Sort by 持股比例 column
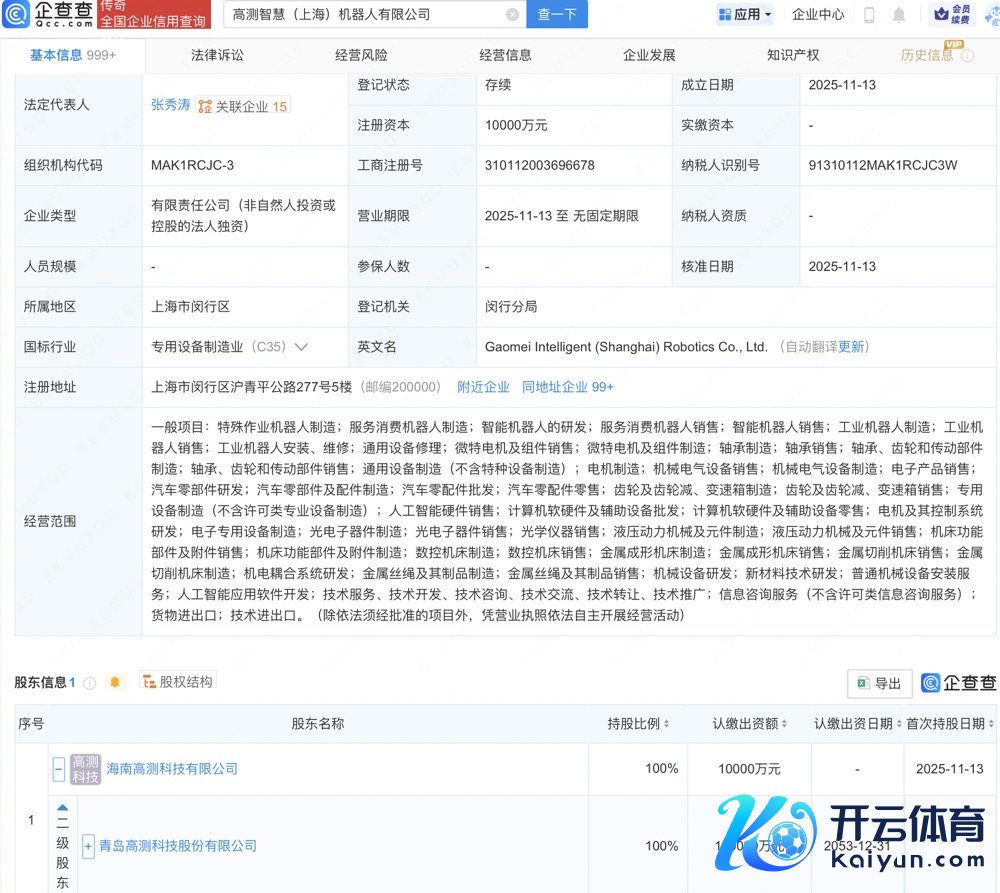This screenshot has height=893, width=1000. click(638, 723)
